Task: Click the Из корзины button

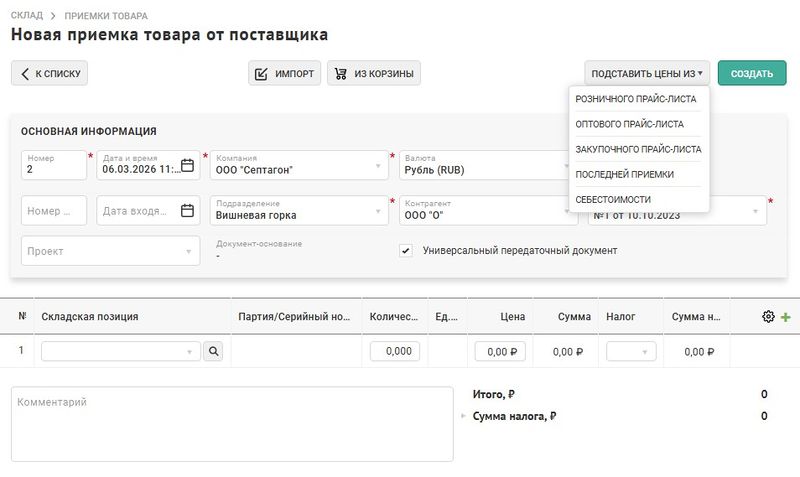Action: coord(374,73)
